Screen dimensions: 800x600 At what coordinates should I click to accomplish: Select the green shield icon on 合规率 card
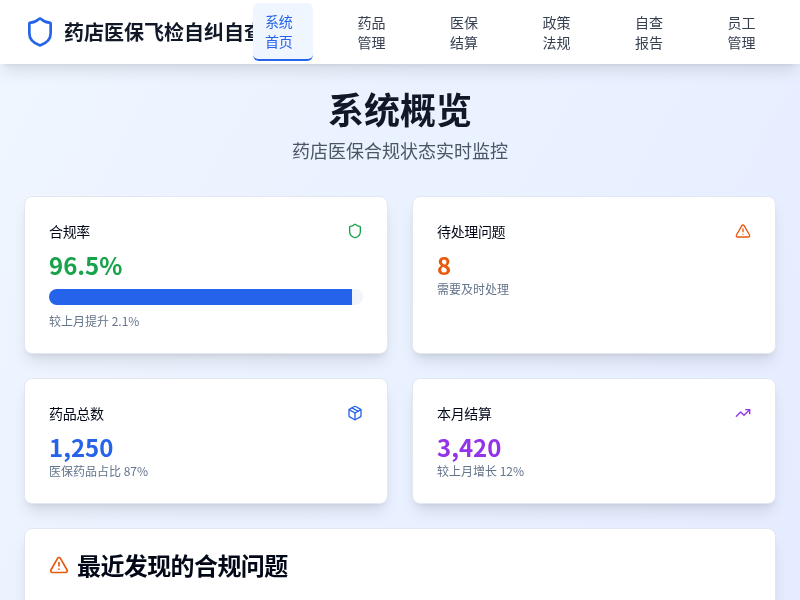pyautogui.click(x=355, y=230)
